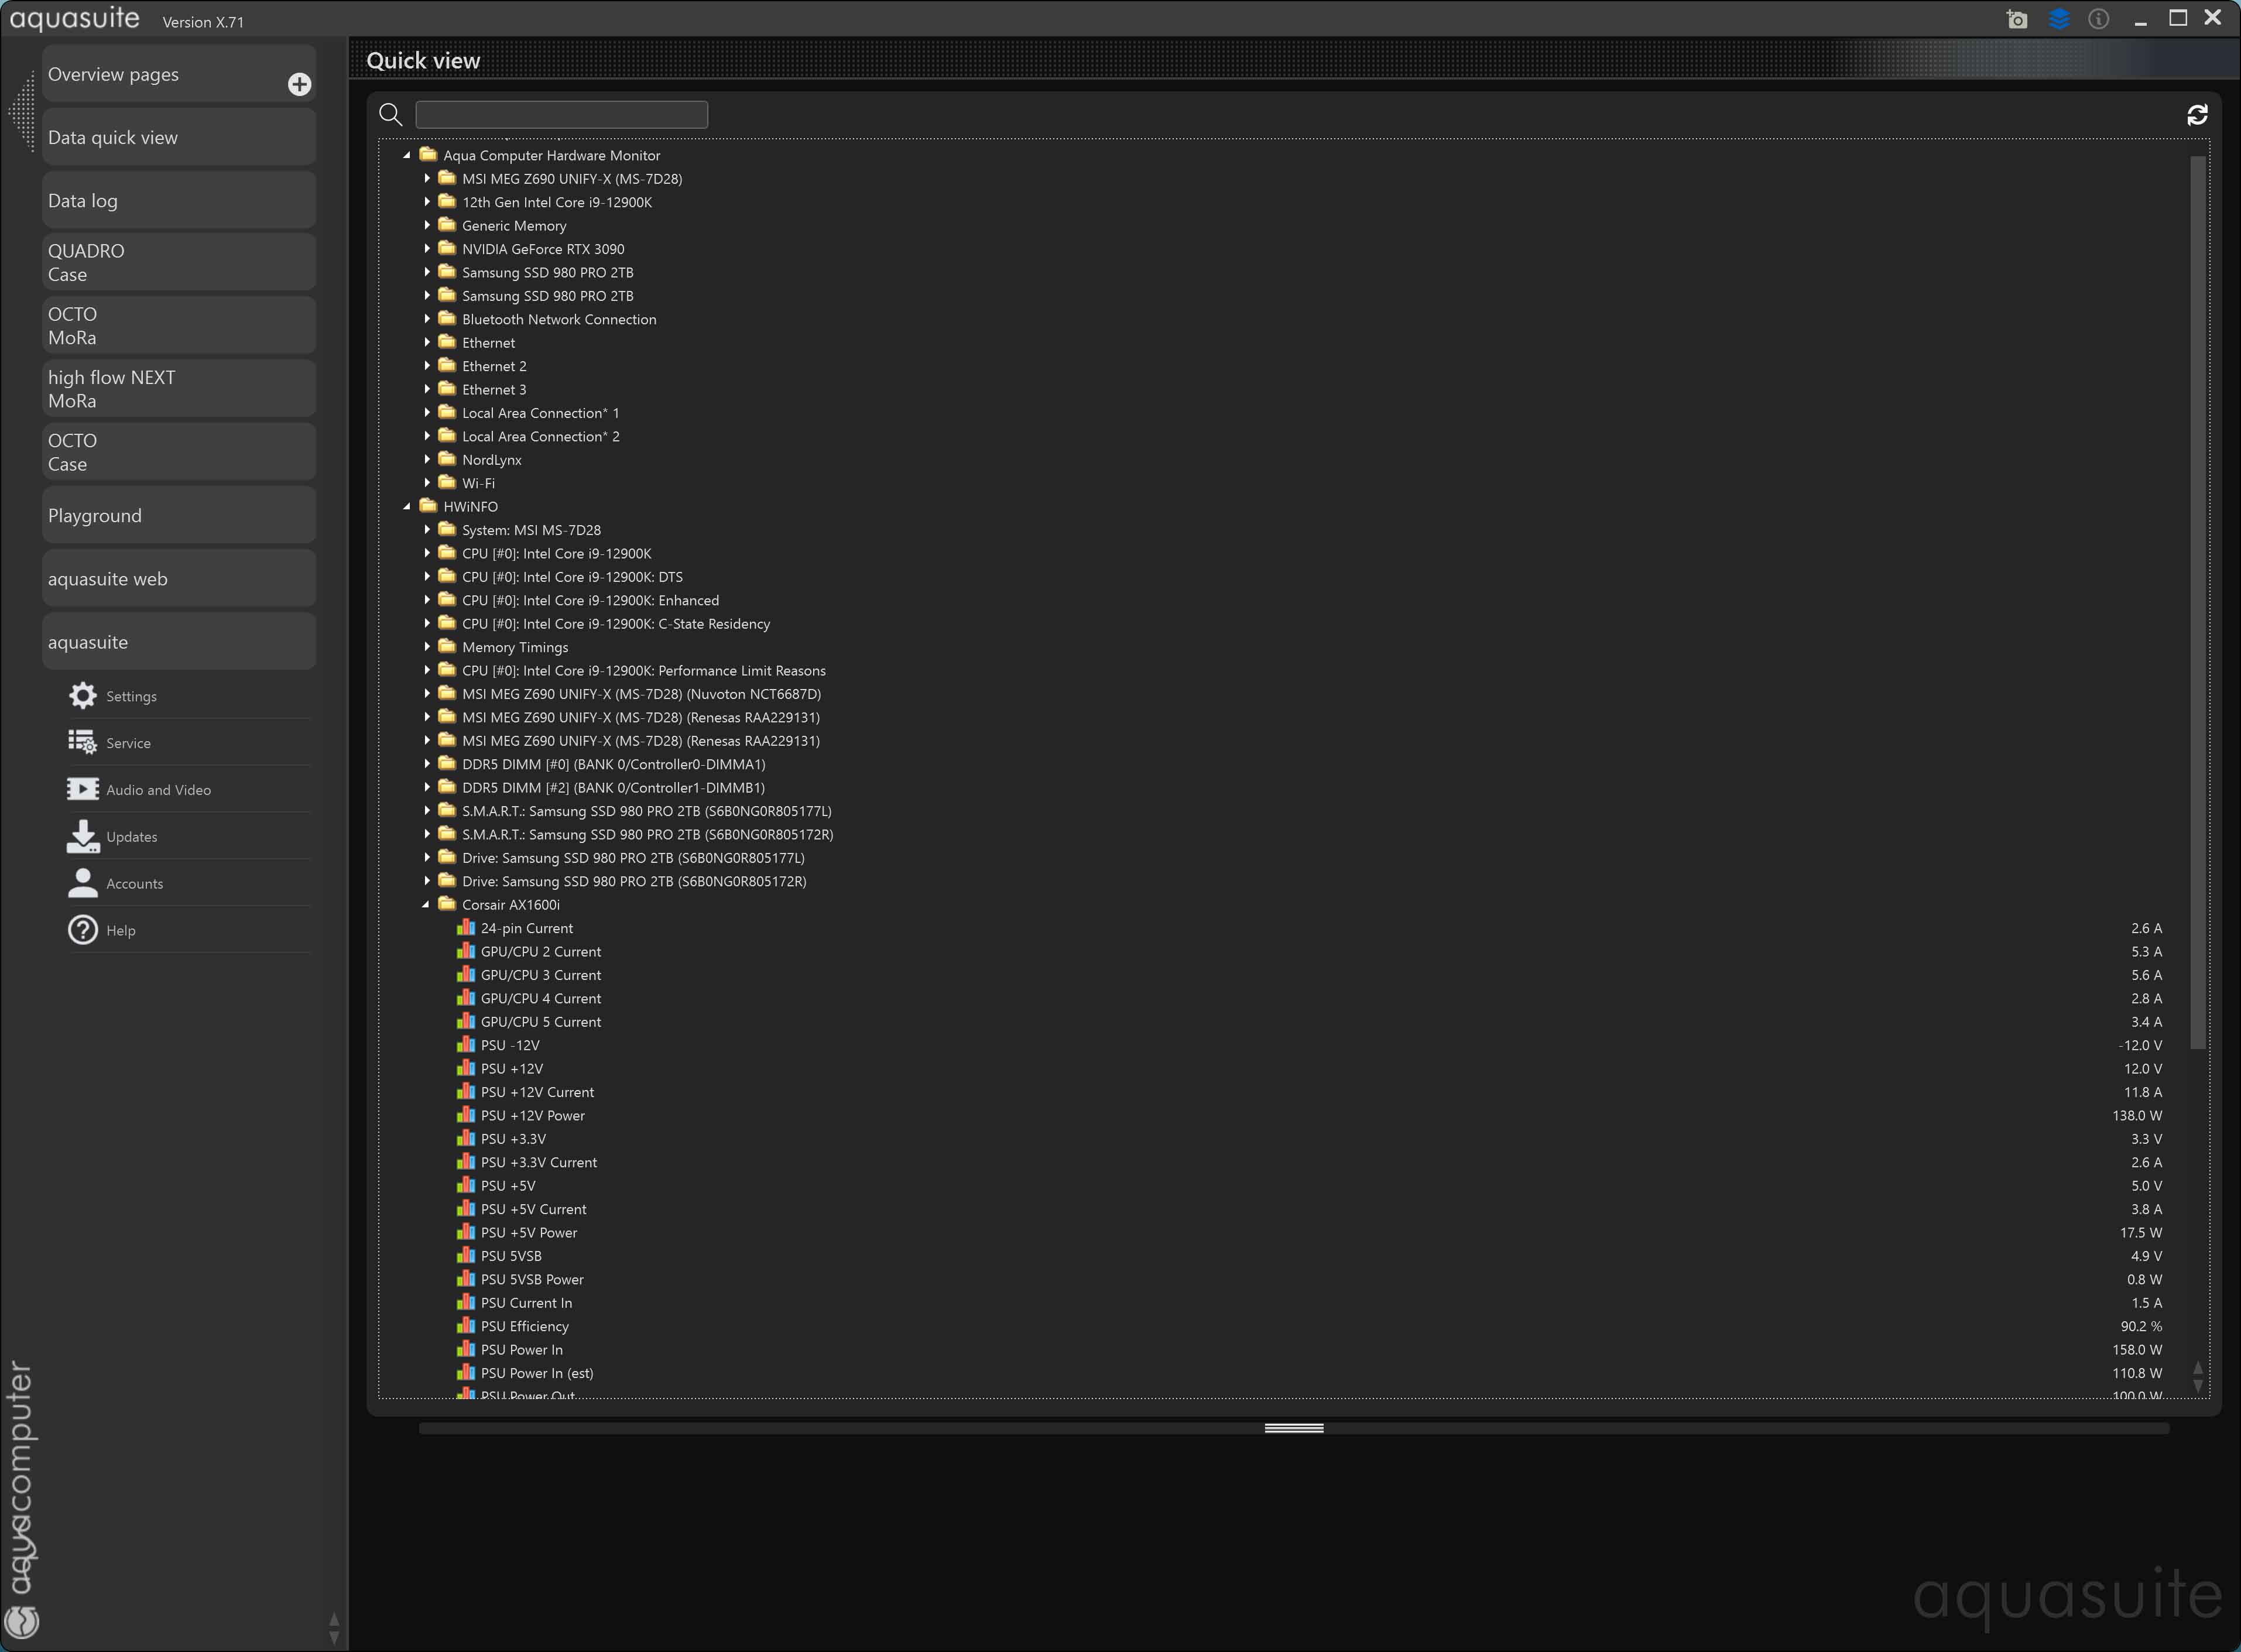The width and height of the screenshot is (2241, 1652).
Task: Open Accounts via person icon
Action: [83, 883]
